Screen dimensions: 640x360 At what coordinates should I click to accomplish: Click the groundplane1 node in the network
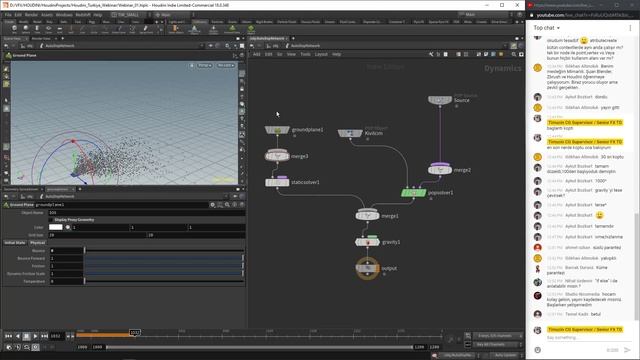click(x=277, y=130)
